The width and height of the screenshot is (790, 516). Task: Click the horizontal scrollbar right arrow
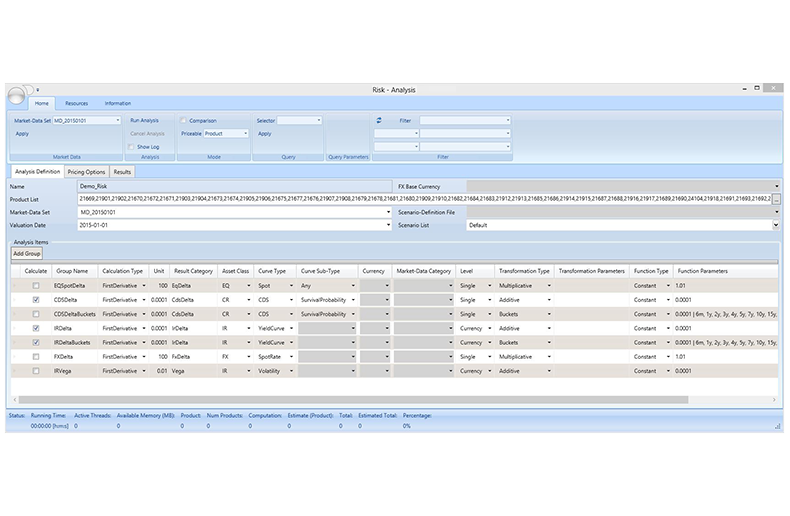774,400
